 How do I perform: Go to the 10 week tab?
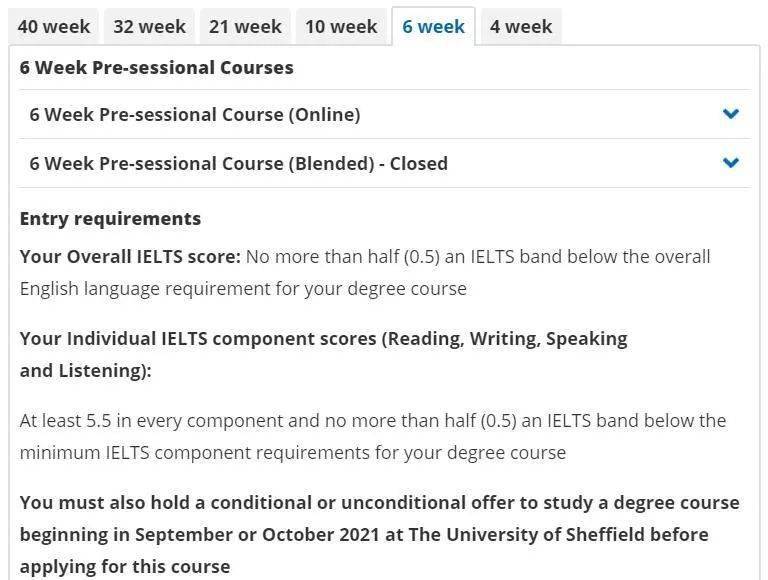click(x=341, y=26)
